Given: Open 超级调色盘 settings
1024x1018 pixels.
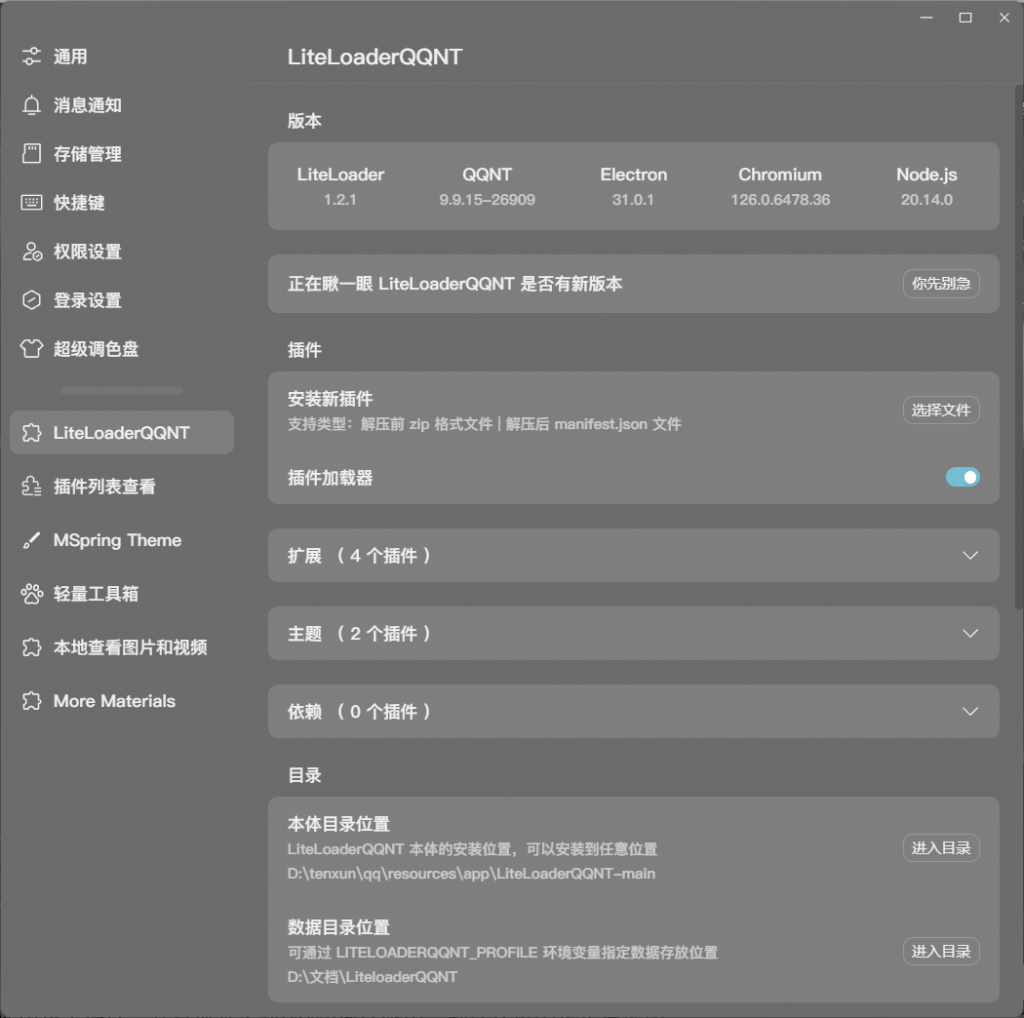Looking at the screenshot, I should (121, 349).
